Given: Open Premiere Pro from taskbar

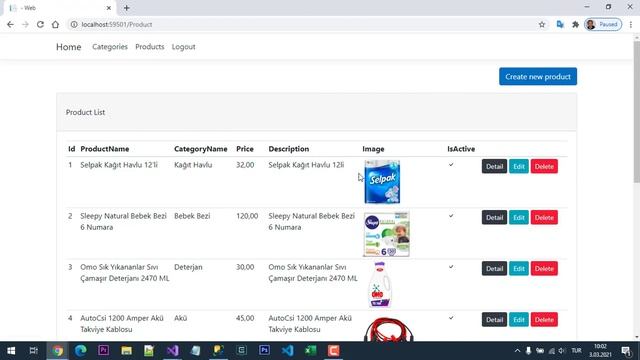Looking at the screenshot, I should 103,351.
